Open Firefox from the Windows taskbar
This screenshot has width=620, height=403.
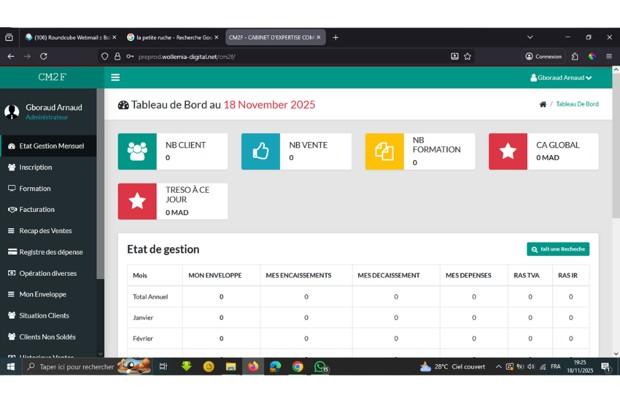[253, 367]
